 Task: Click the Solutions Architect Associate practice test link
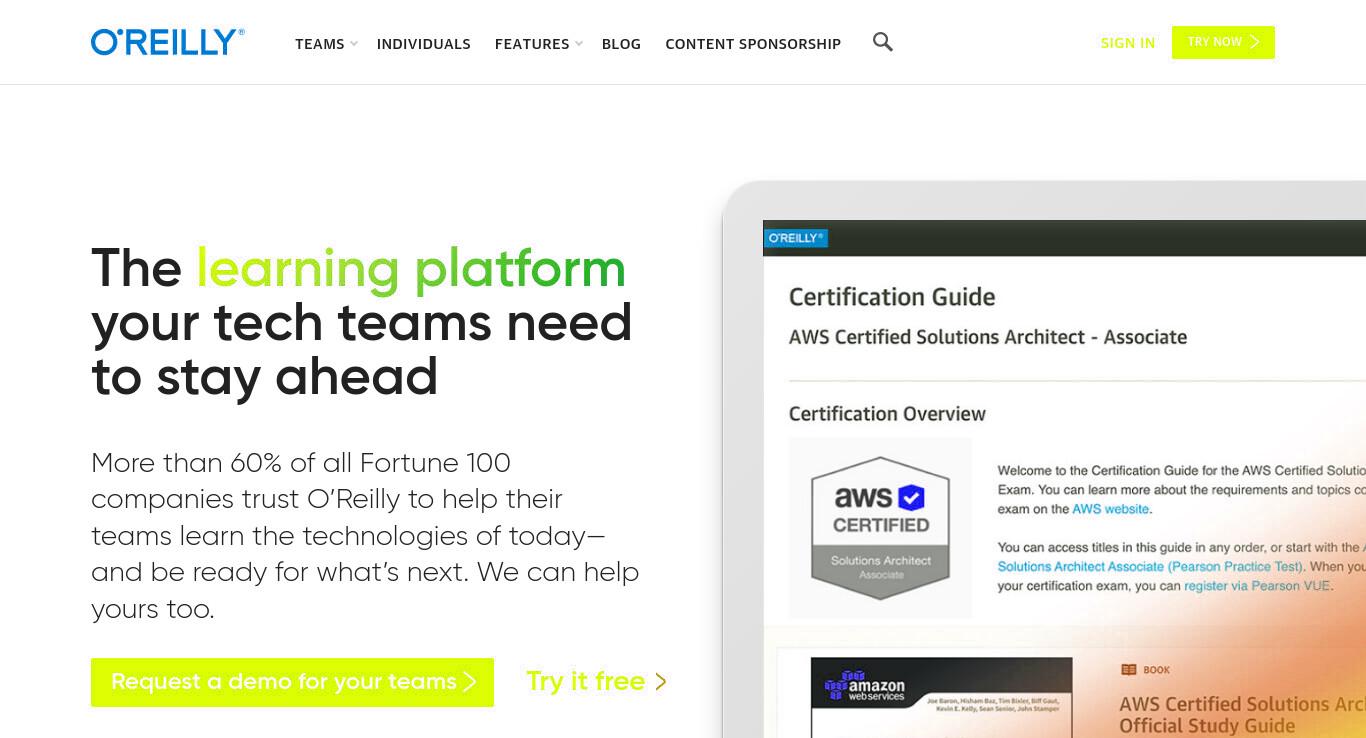pos(1150,567)
